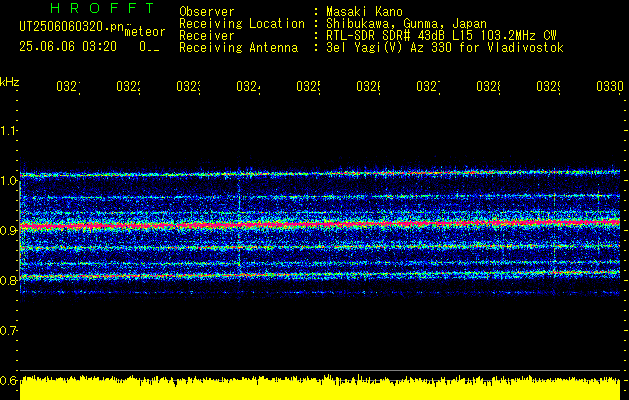Click the 'Observer' field label

(207, 12)
